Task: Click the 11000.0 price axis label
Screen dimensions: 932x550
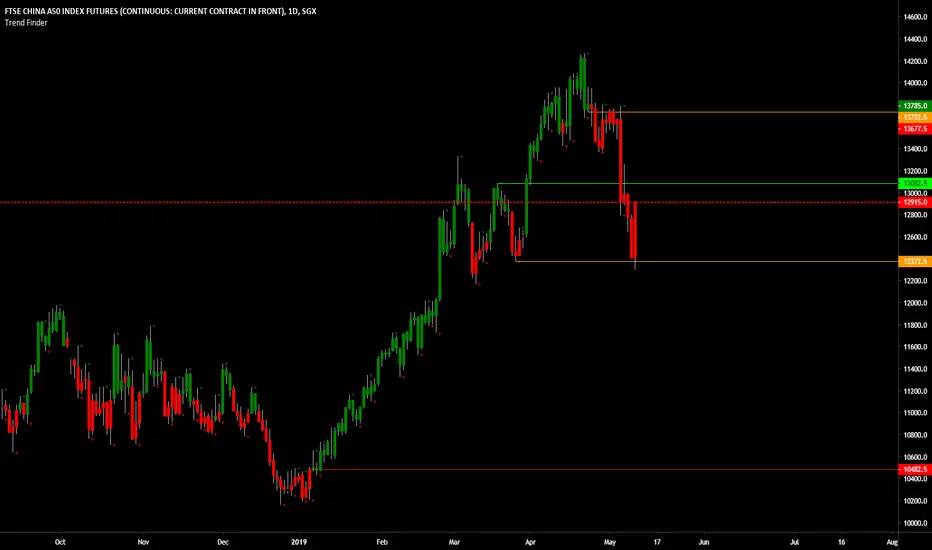Action: 916,413
